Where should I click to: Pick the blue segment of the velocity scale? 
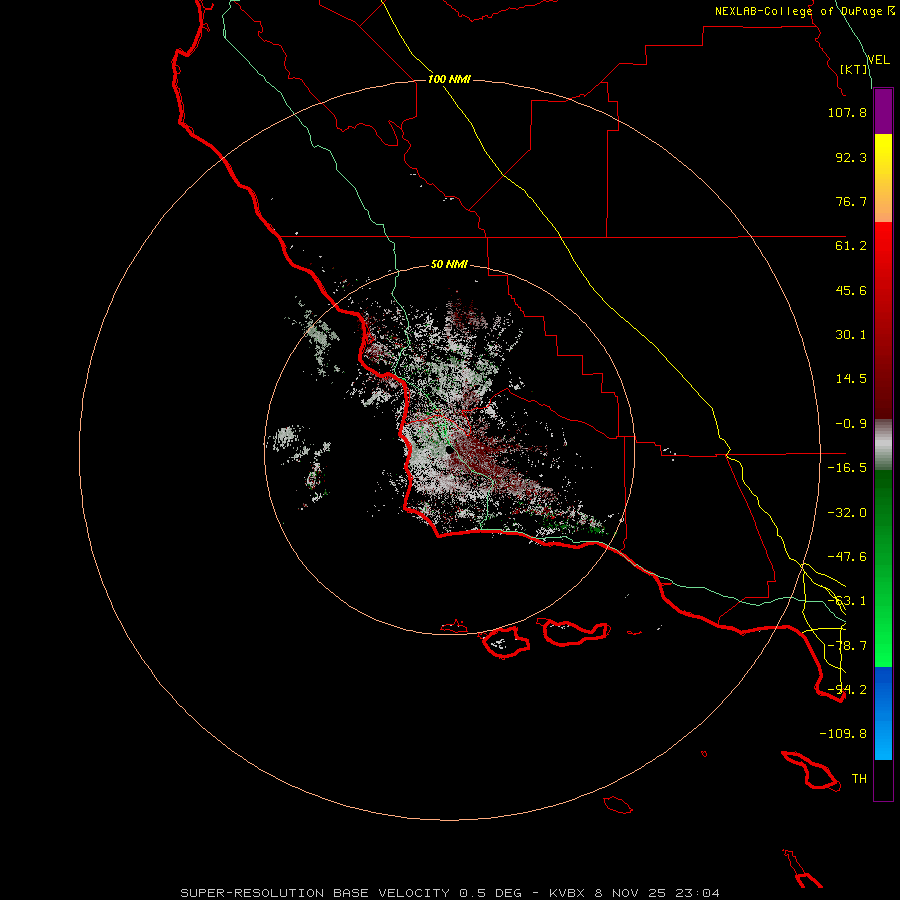[x=883, y=713]
